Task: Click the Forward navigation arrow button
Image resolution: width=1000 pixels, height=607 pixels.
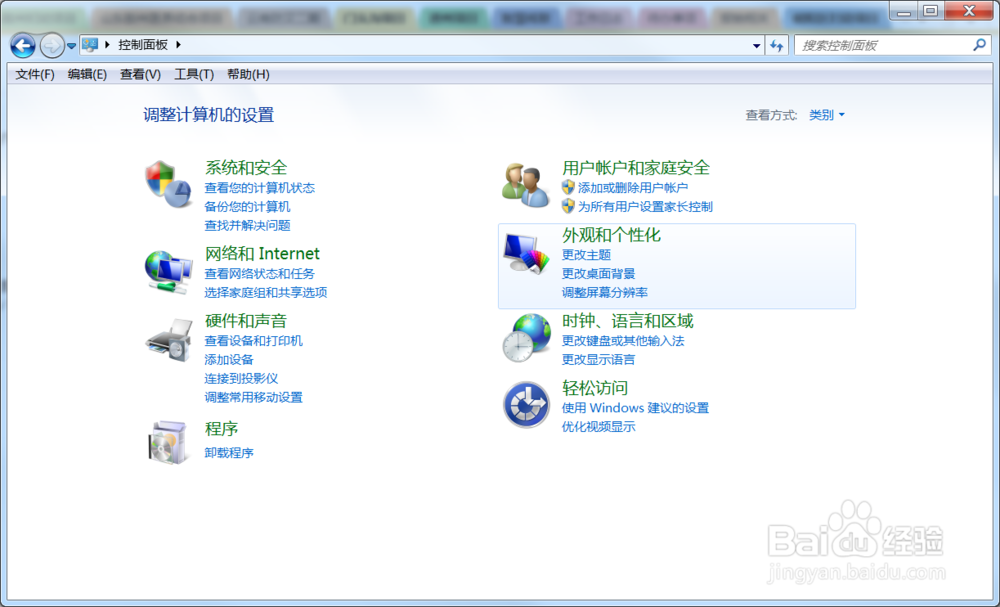Action: click(52, 45)
